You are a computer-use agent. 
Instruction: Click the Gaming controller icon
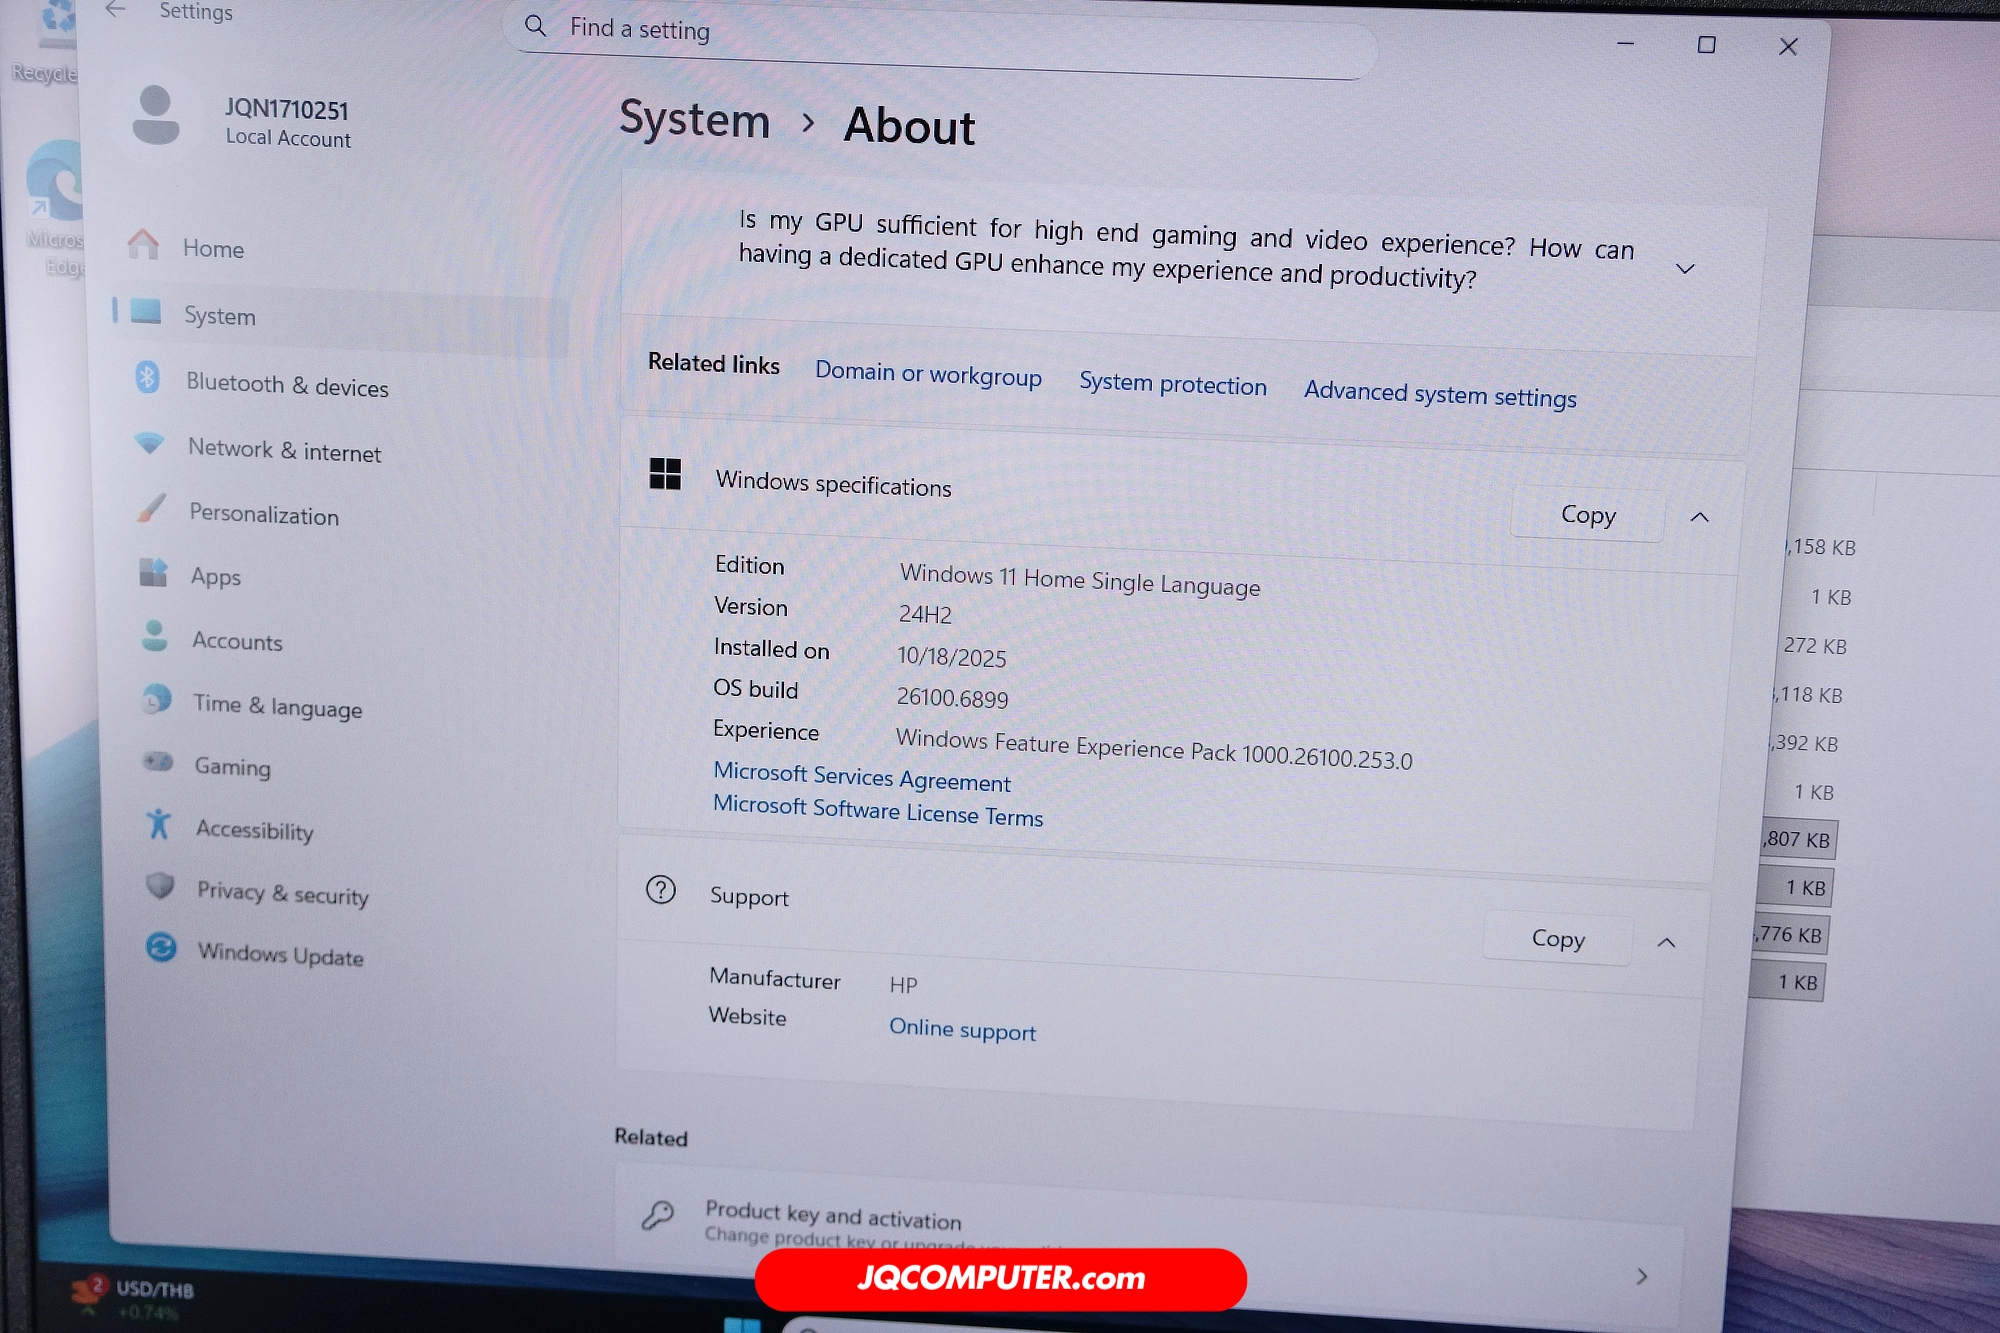point(157,762)
